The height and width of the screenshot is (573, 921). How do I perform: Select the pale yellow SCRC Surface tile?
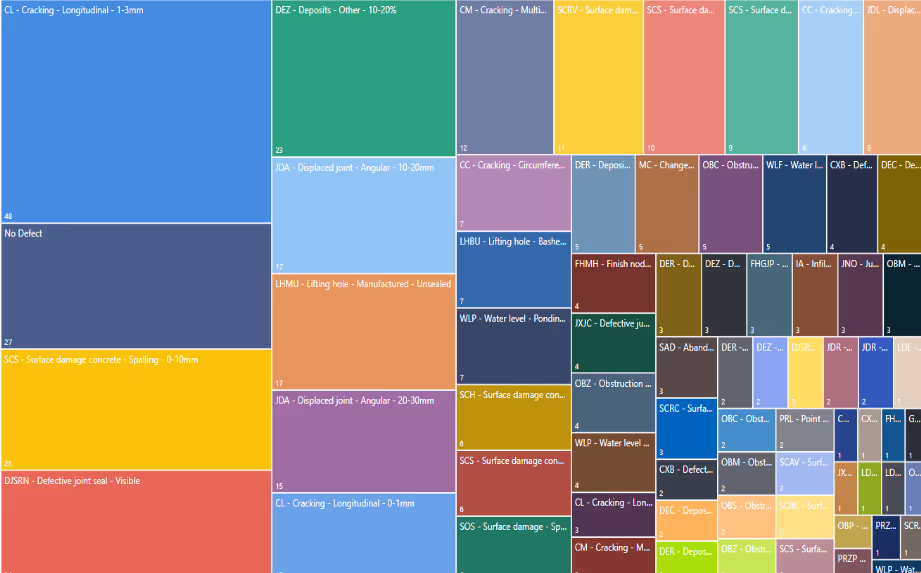[x=805, y=517]
